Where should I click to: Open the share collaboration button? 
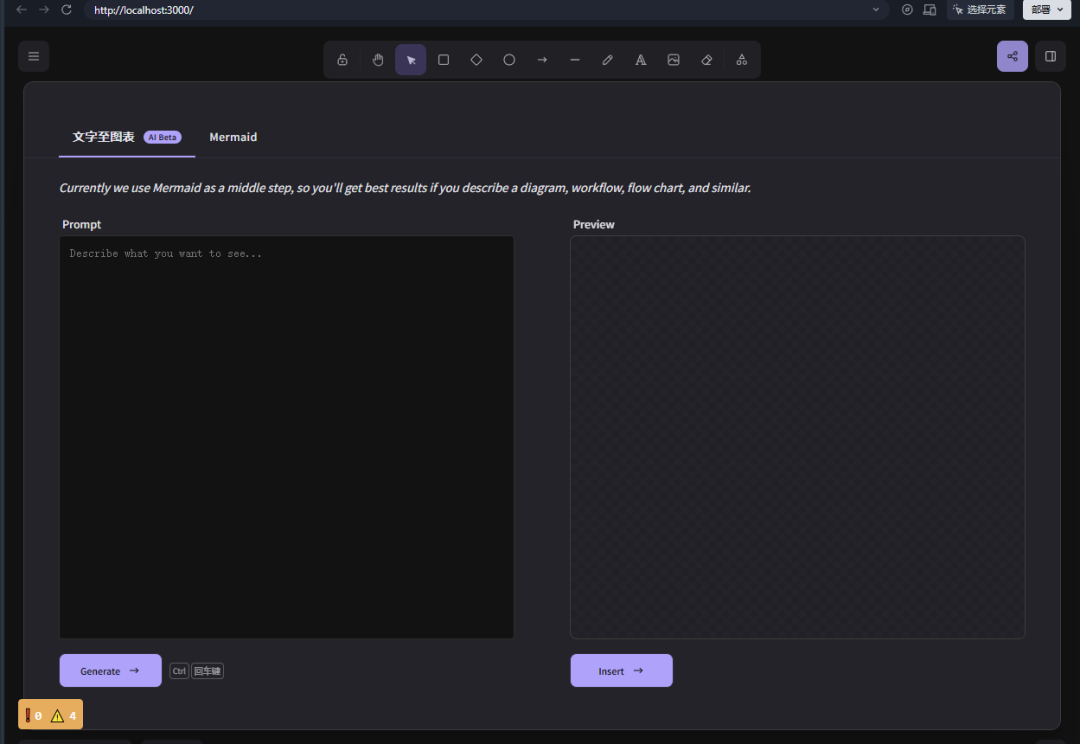tap(1012, 56)
